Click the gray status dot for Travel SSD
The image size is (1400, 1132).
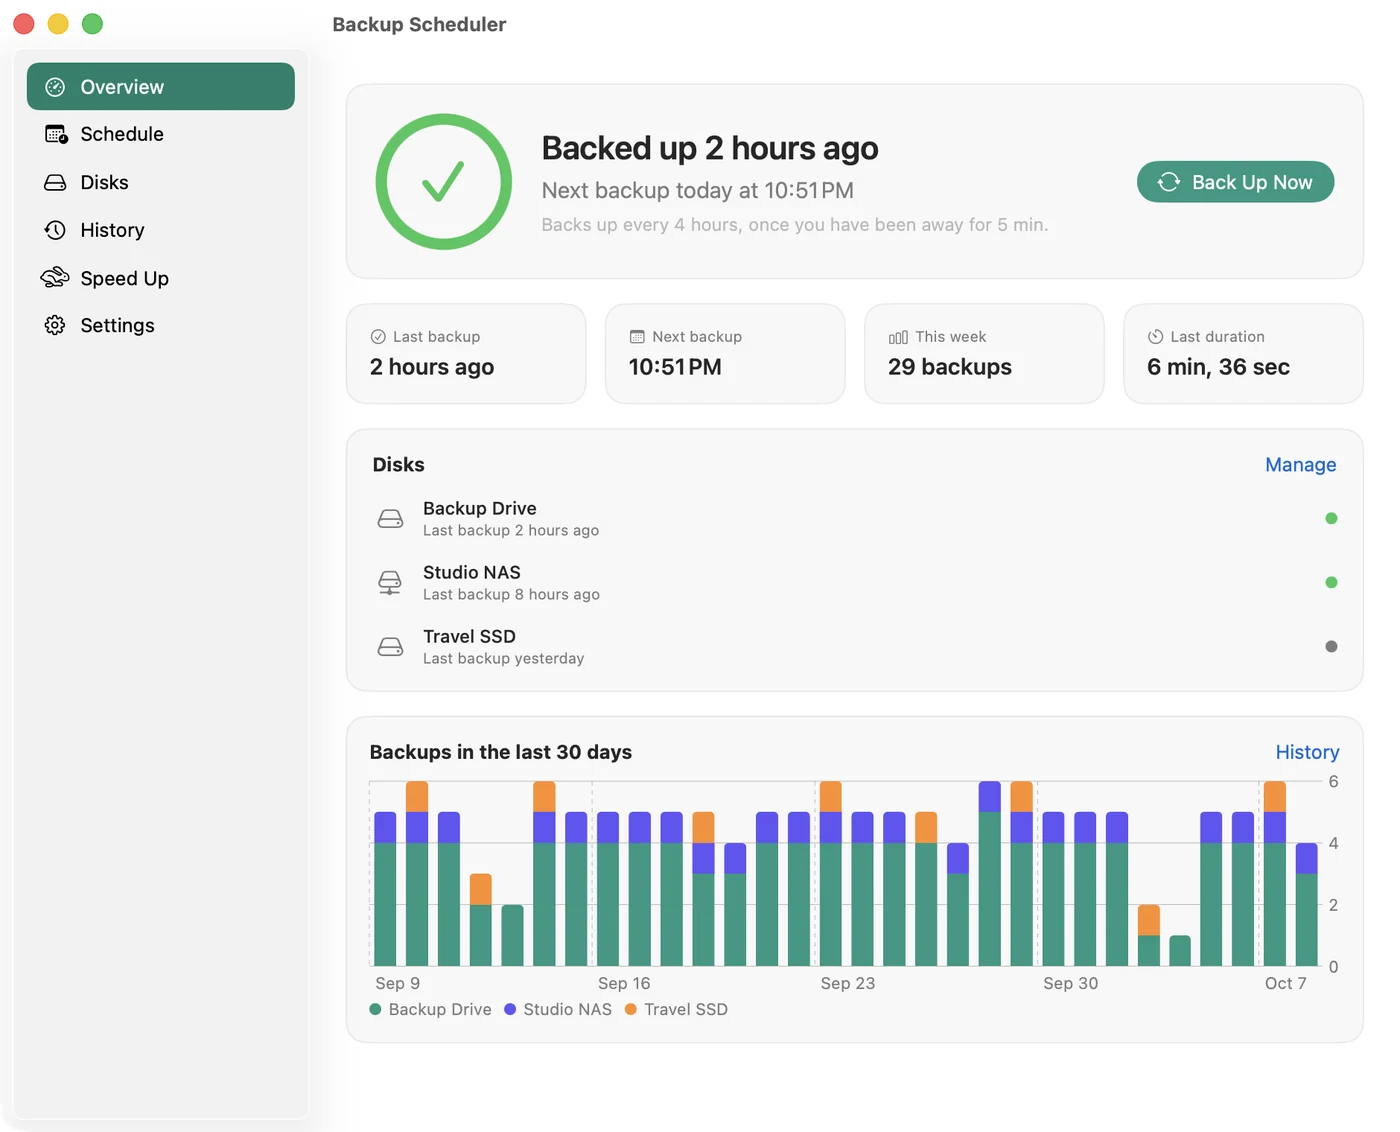(1331, 646)
